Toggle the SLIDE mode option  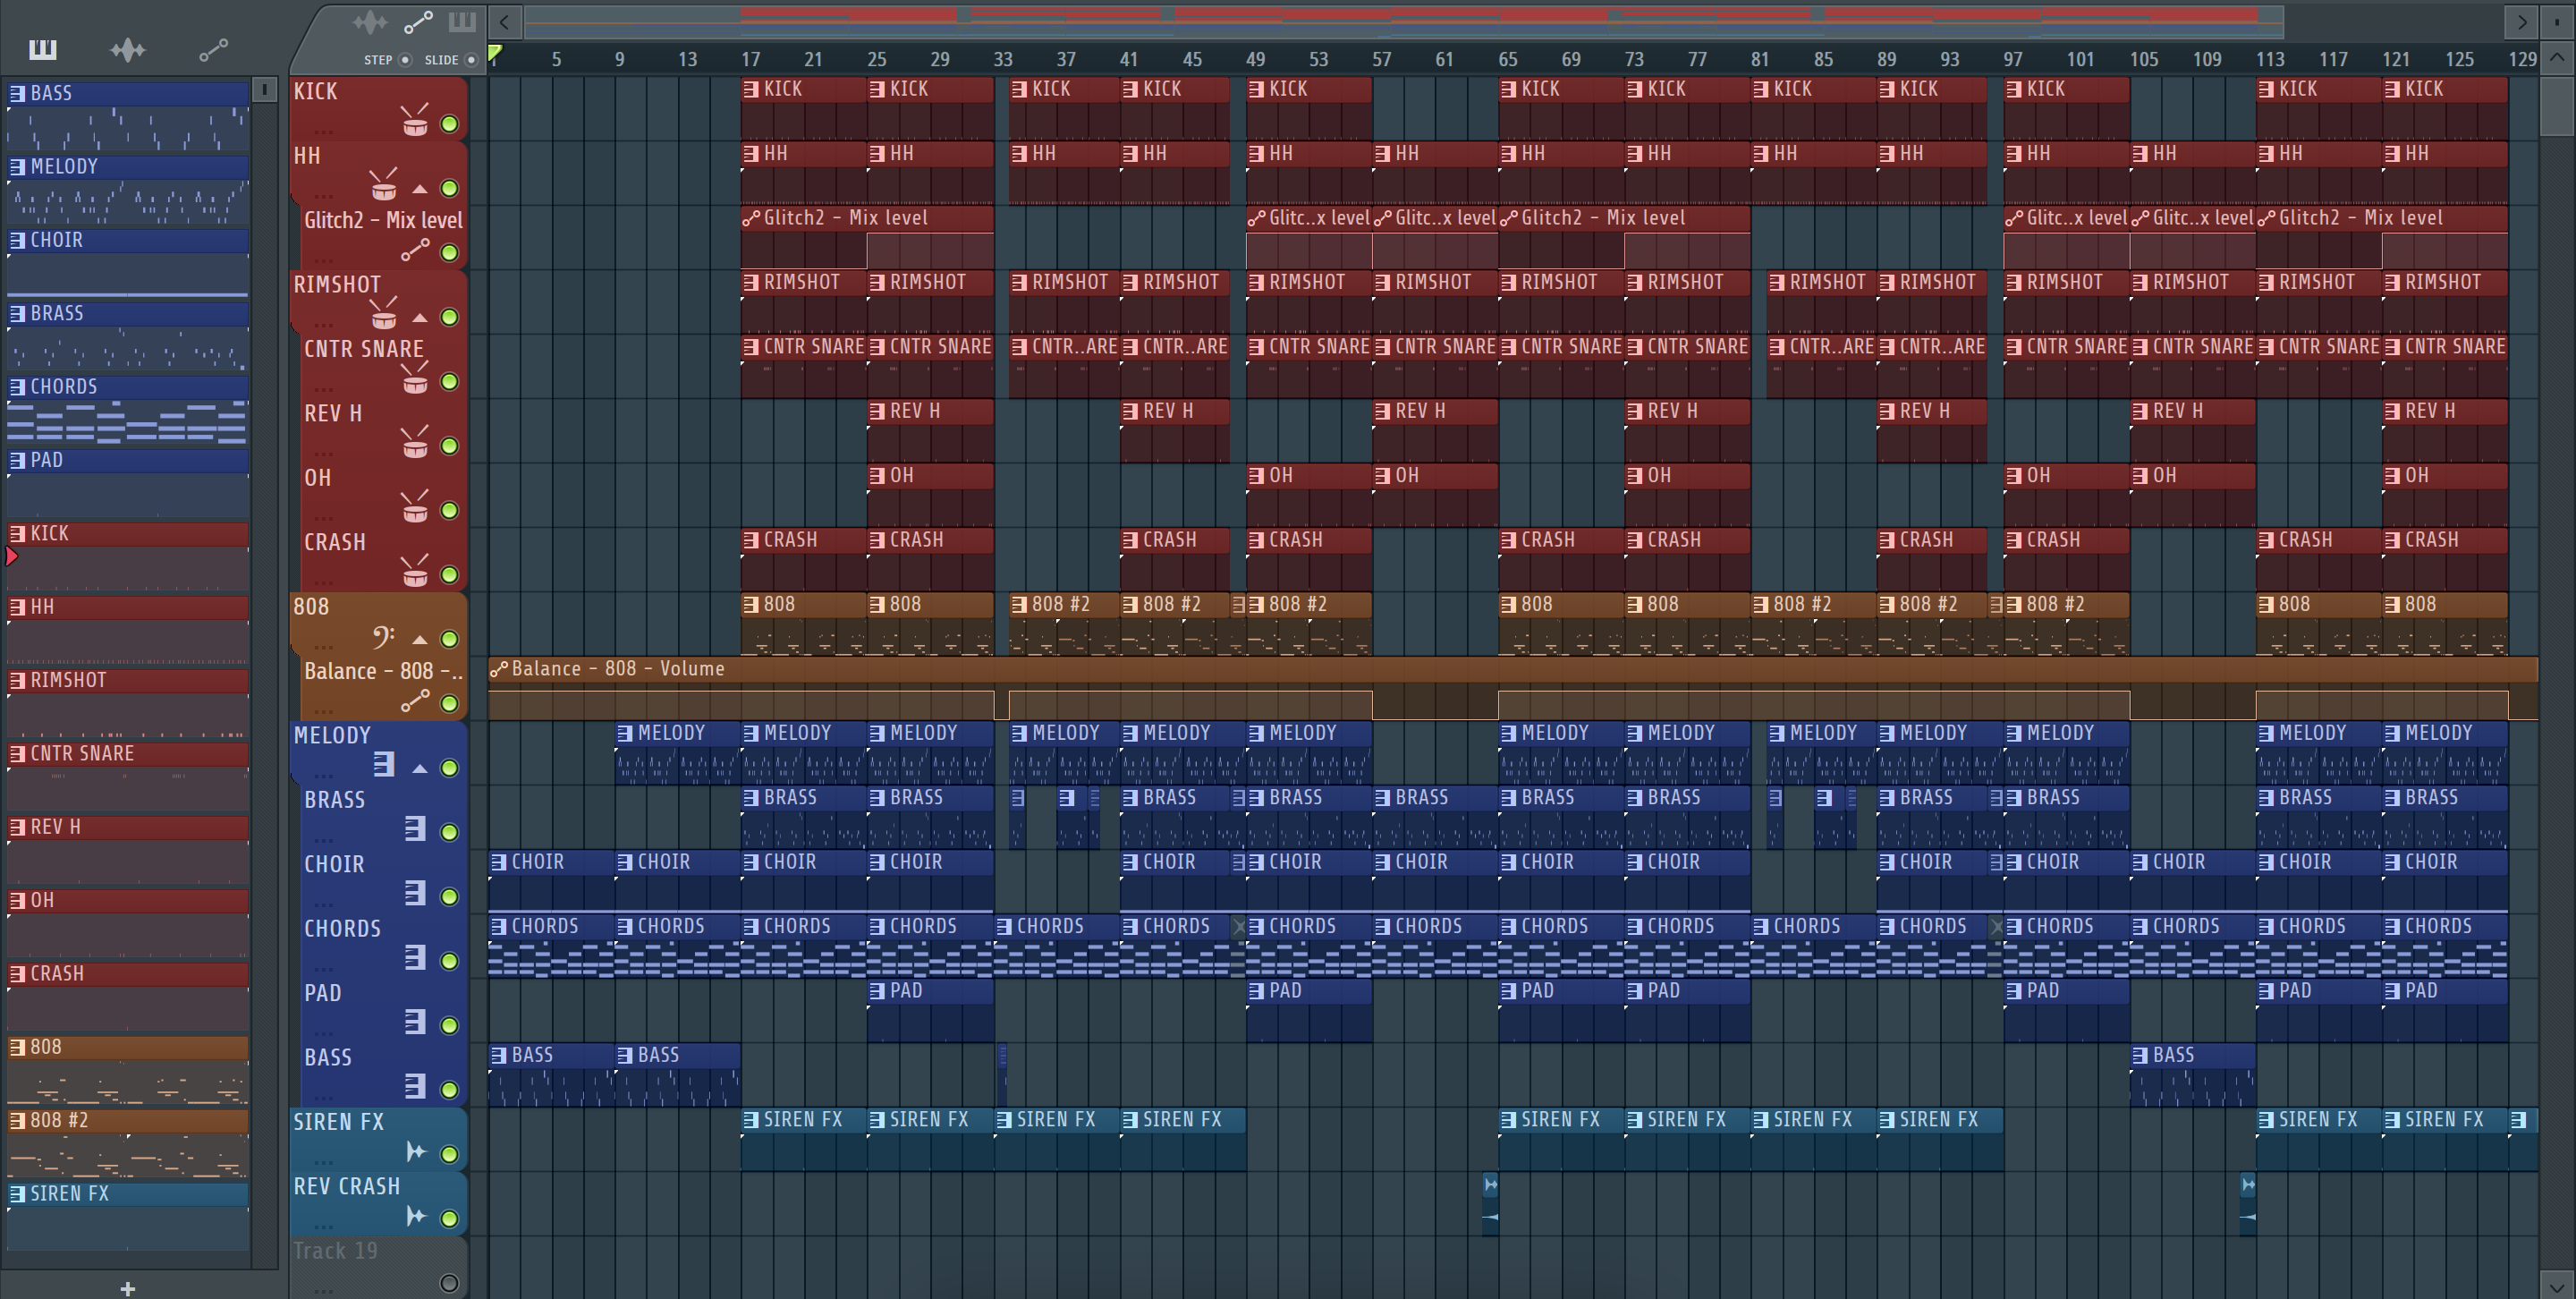pyautogui.click(x=471, y=60)
